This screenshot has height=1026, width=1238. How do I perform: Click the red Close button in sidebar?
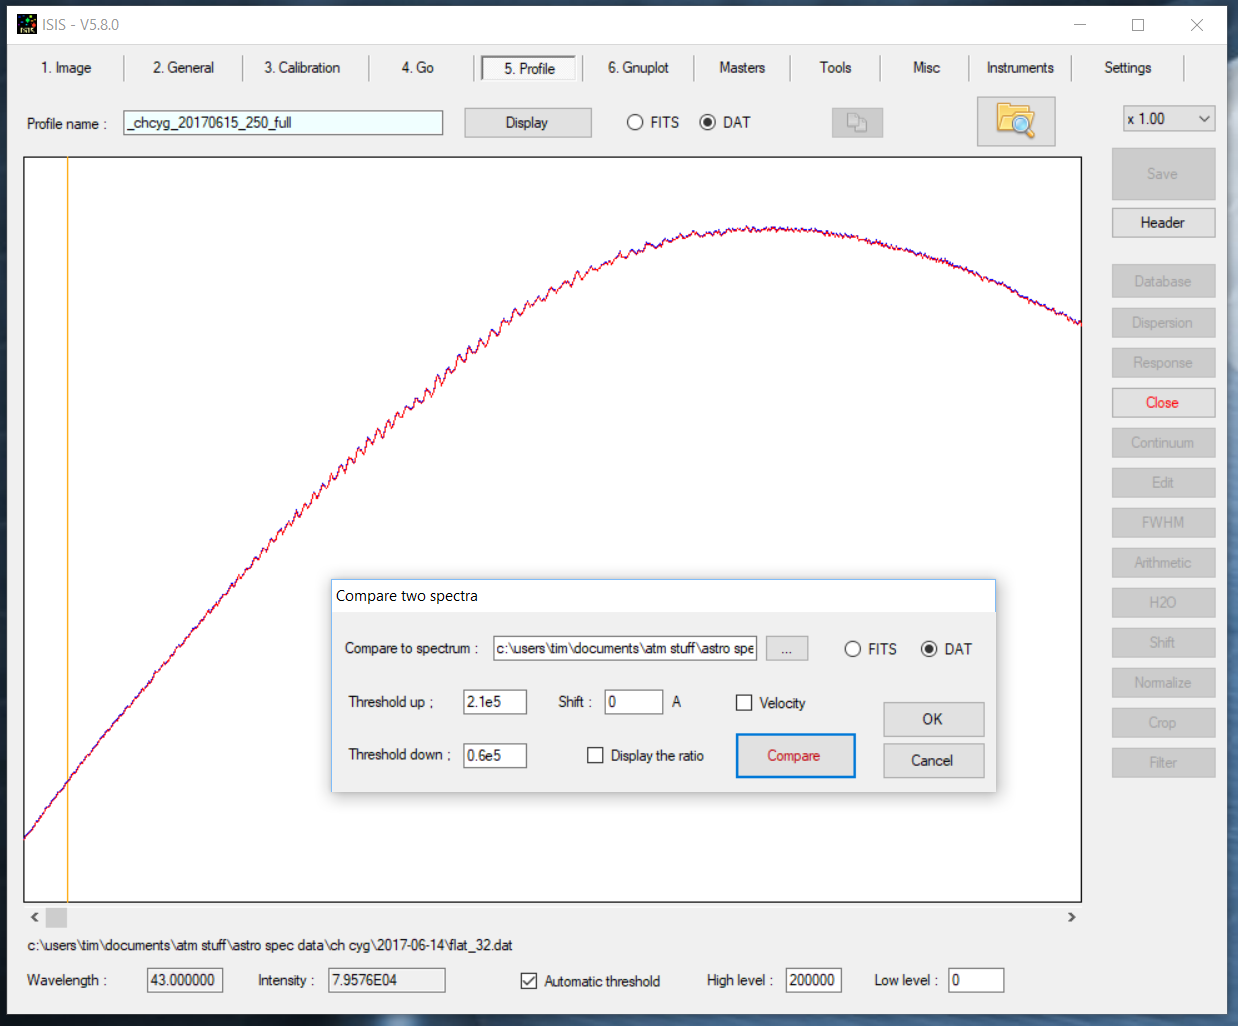pyautogui.click(x=1162, y=403)
